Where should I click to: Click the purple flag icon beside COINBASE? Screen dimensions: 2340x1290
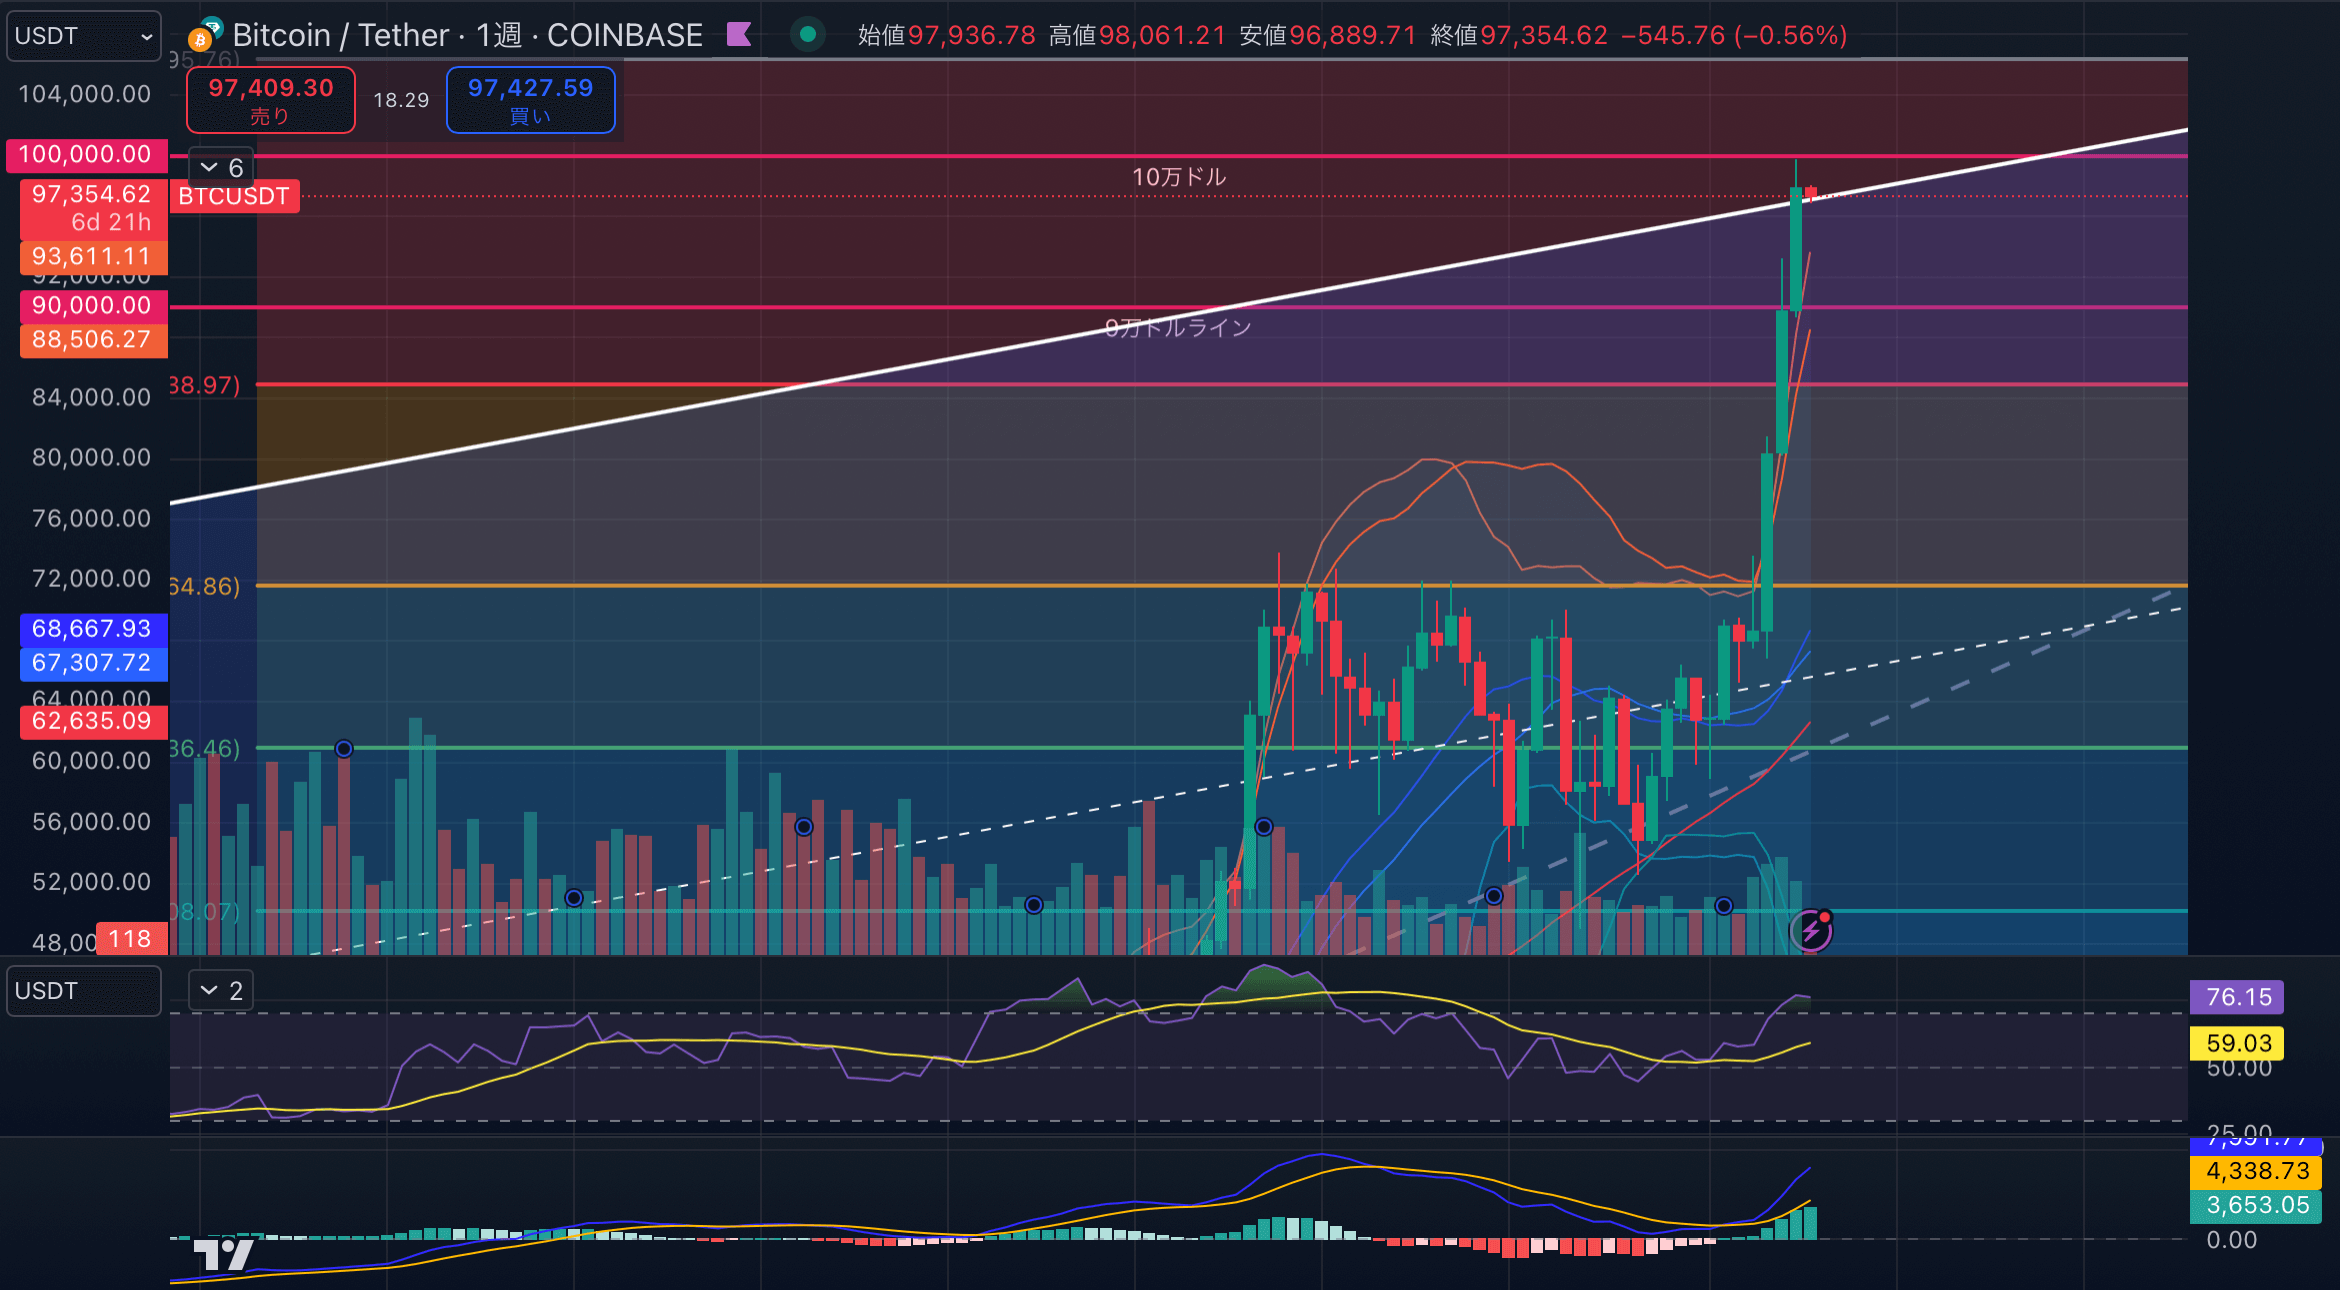coord(739,35)
